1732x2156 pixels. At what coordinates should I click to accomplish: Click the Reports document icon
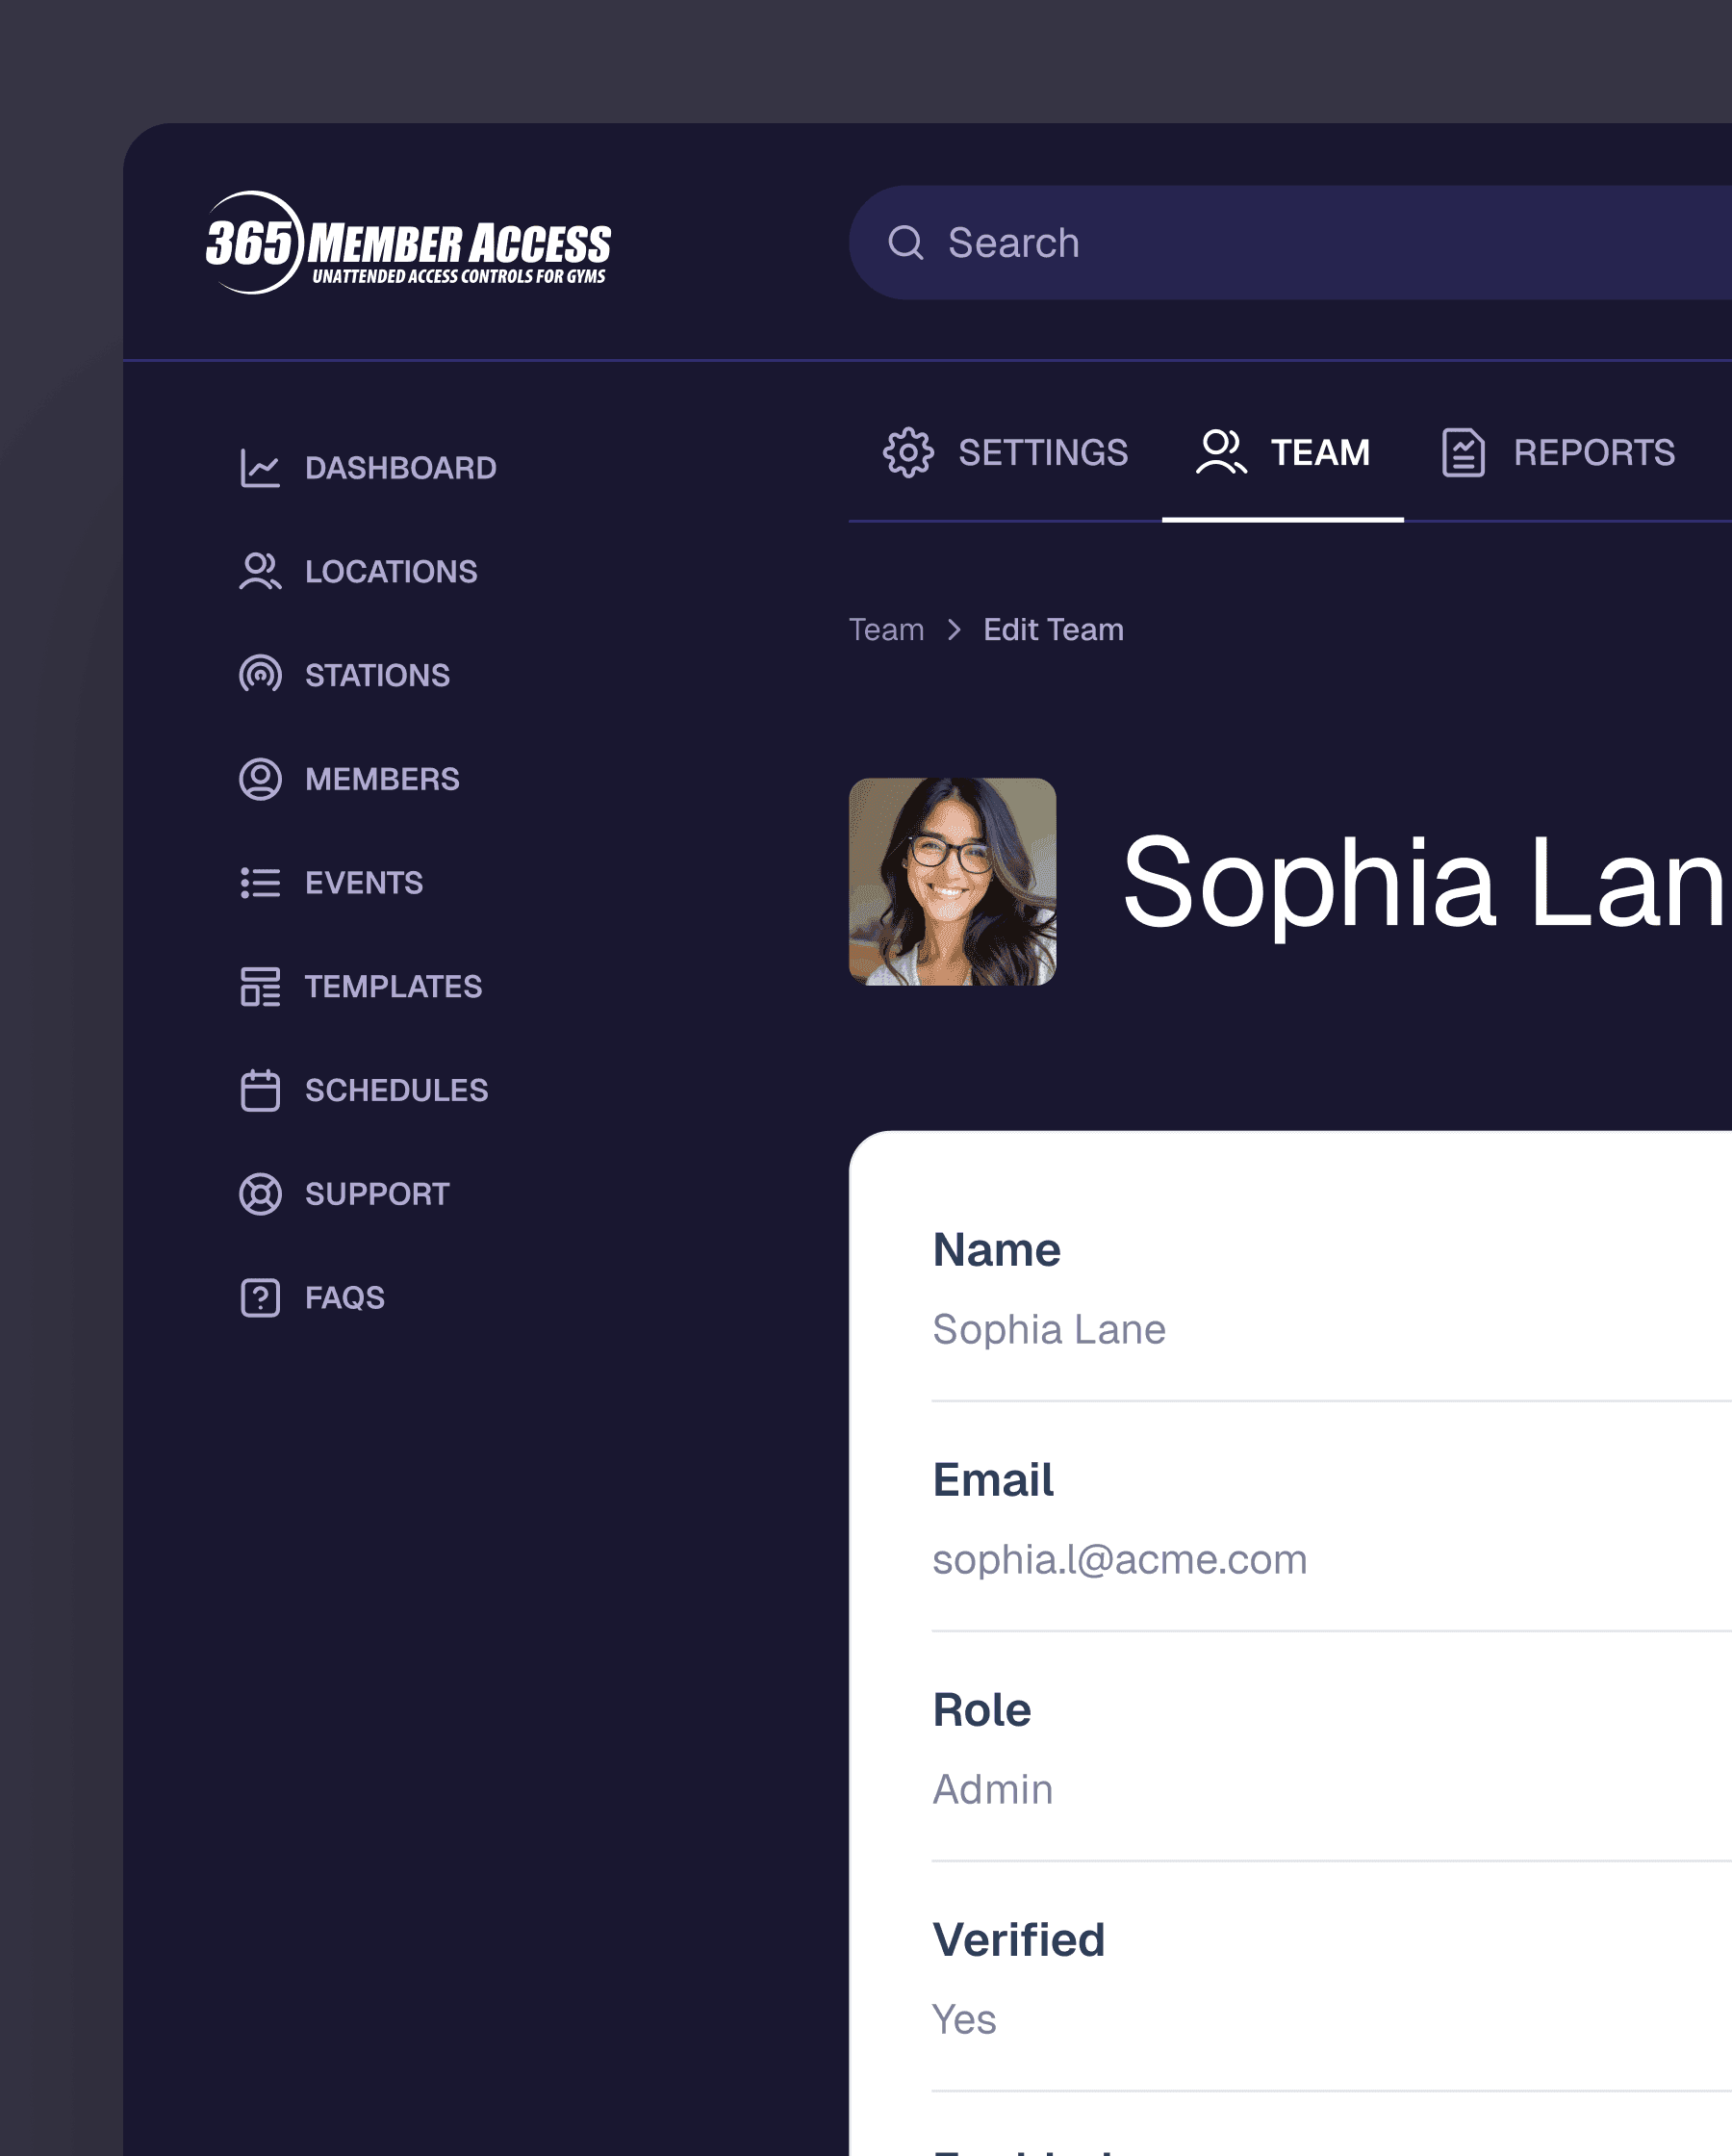coord(1463,453)
